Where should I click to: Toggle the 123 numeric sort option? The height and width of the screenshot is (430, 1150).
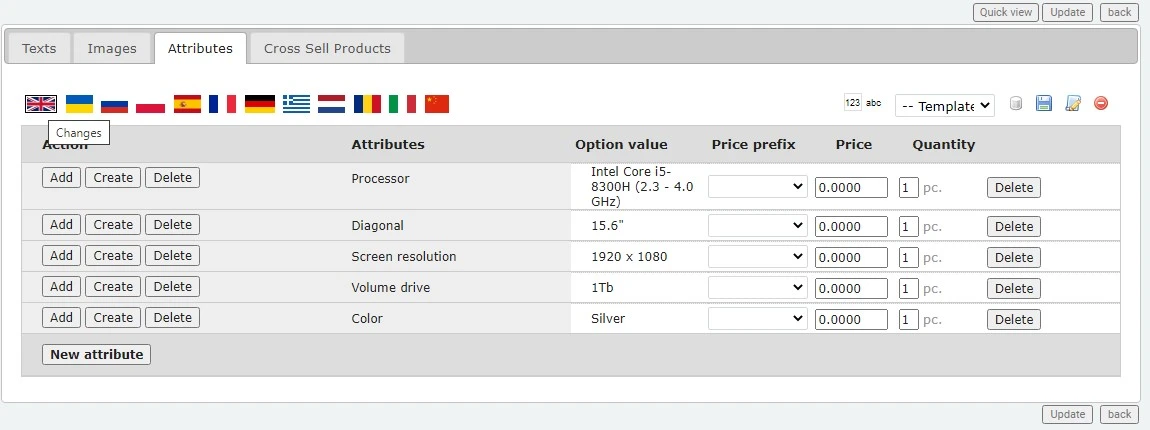[852, 103]
